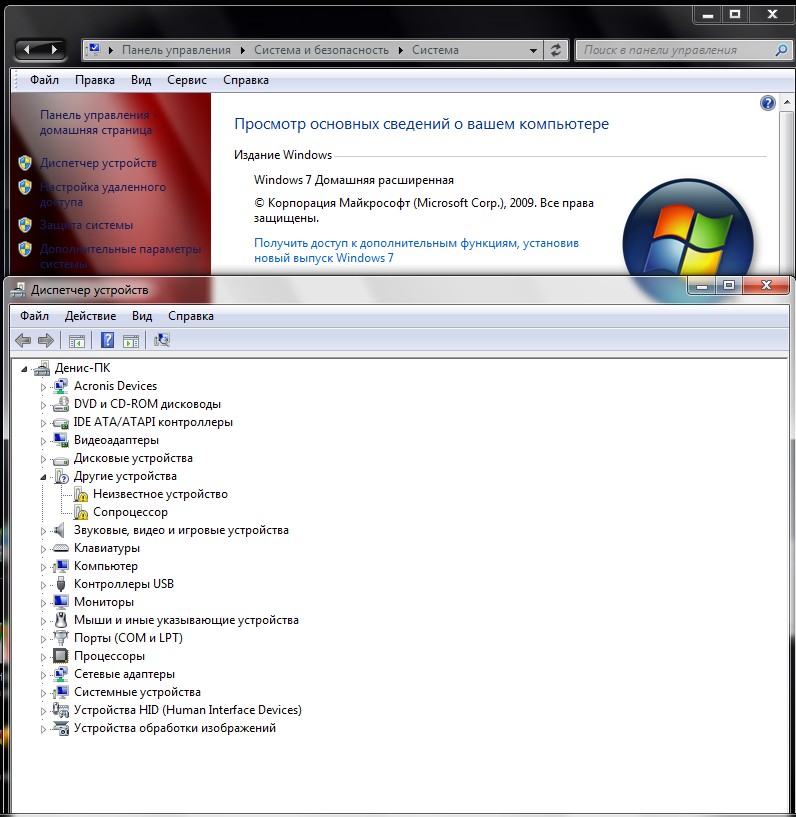The image size is (796, 817).
Task: Click the Forward arrow in Device Manager toolbar
Action: pos(46,340)
